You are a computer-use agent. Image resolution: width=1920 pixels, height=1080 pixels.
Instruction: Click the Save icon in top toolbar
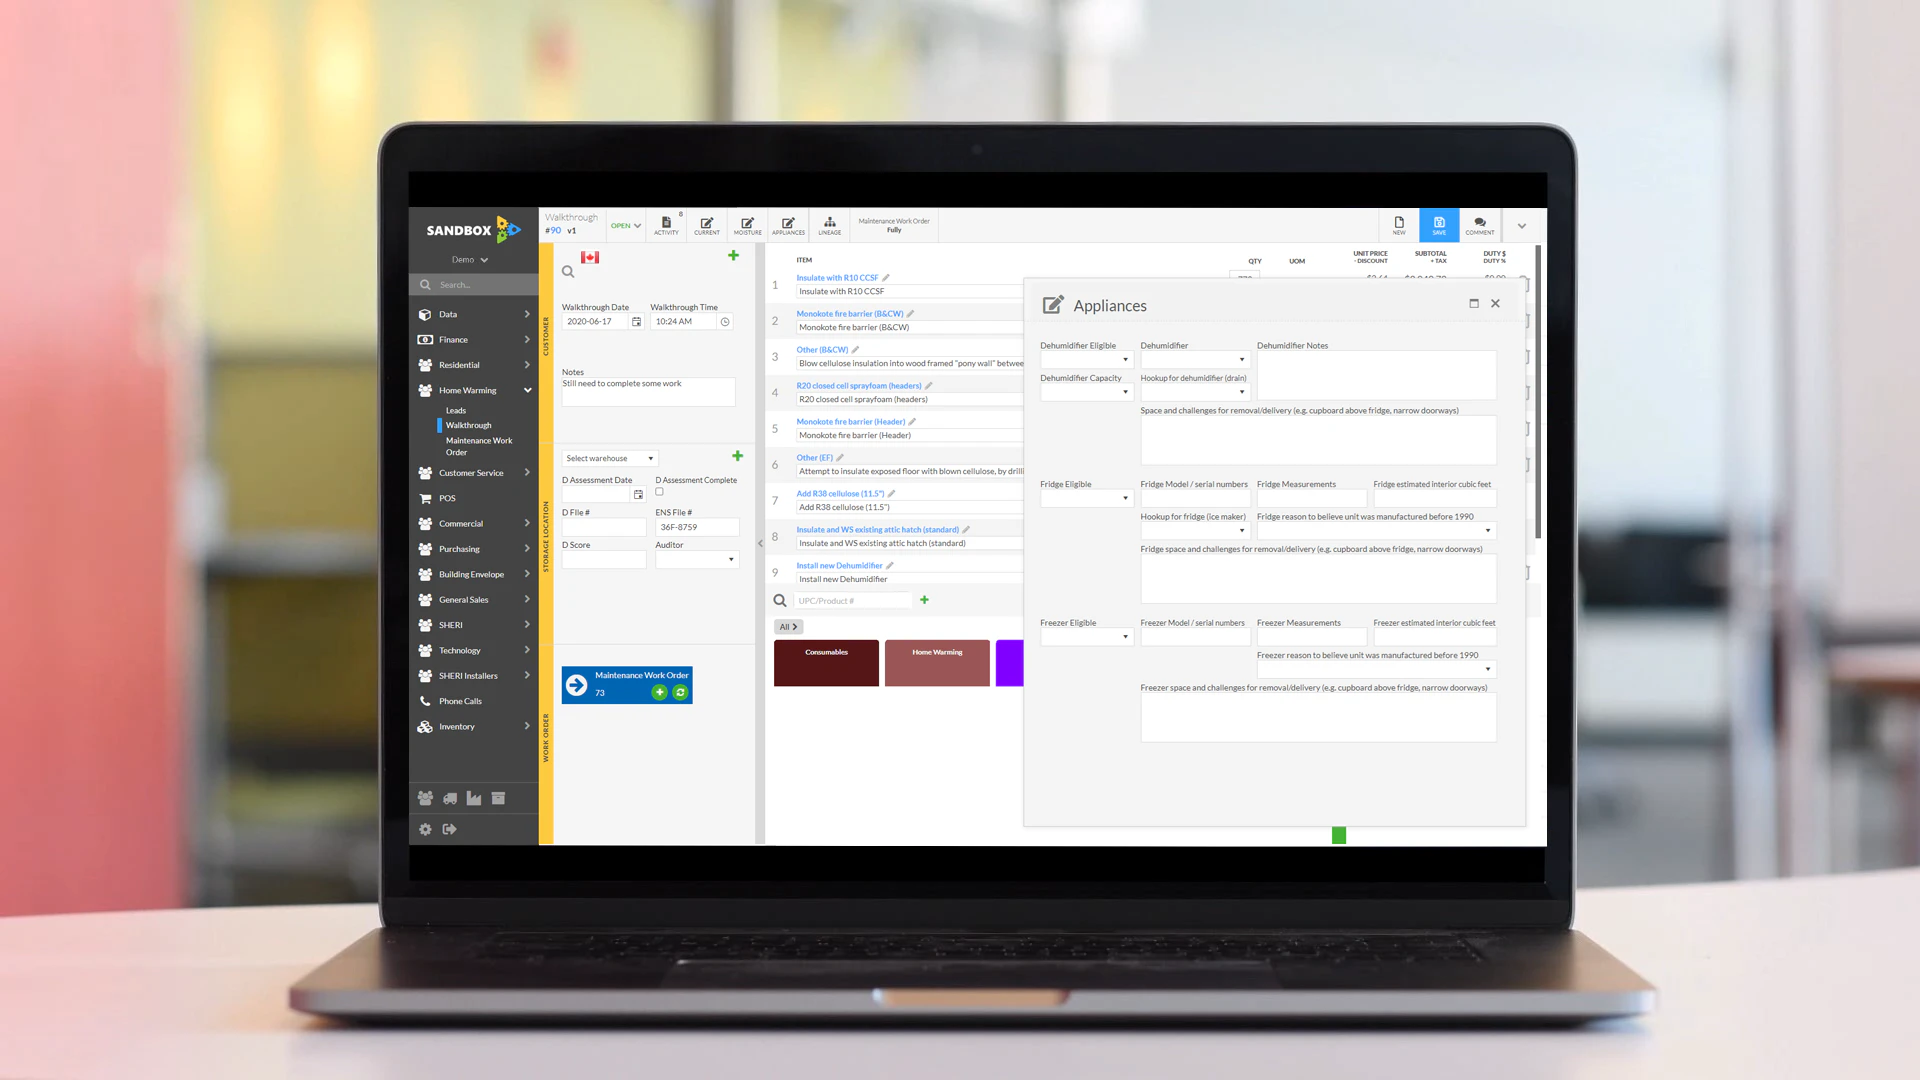(1439, 225)
